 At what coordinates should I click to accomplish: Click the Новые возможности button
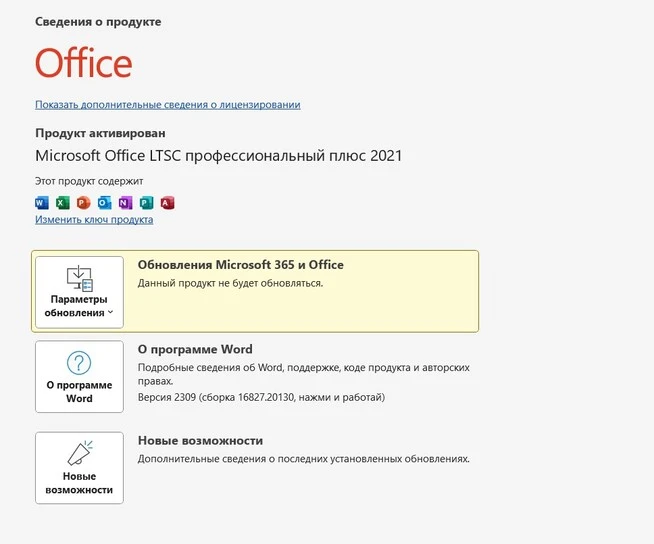[79, 468]
